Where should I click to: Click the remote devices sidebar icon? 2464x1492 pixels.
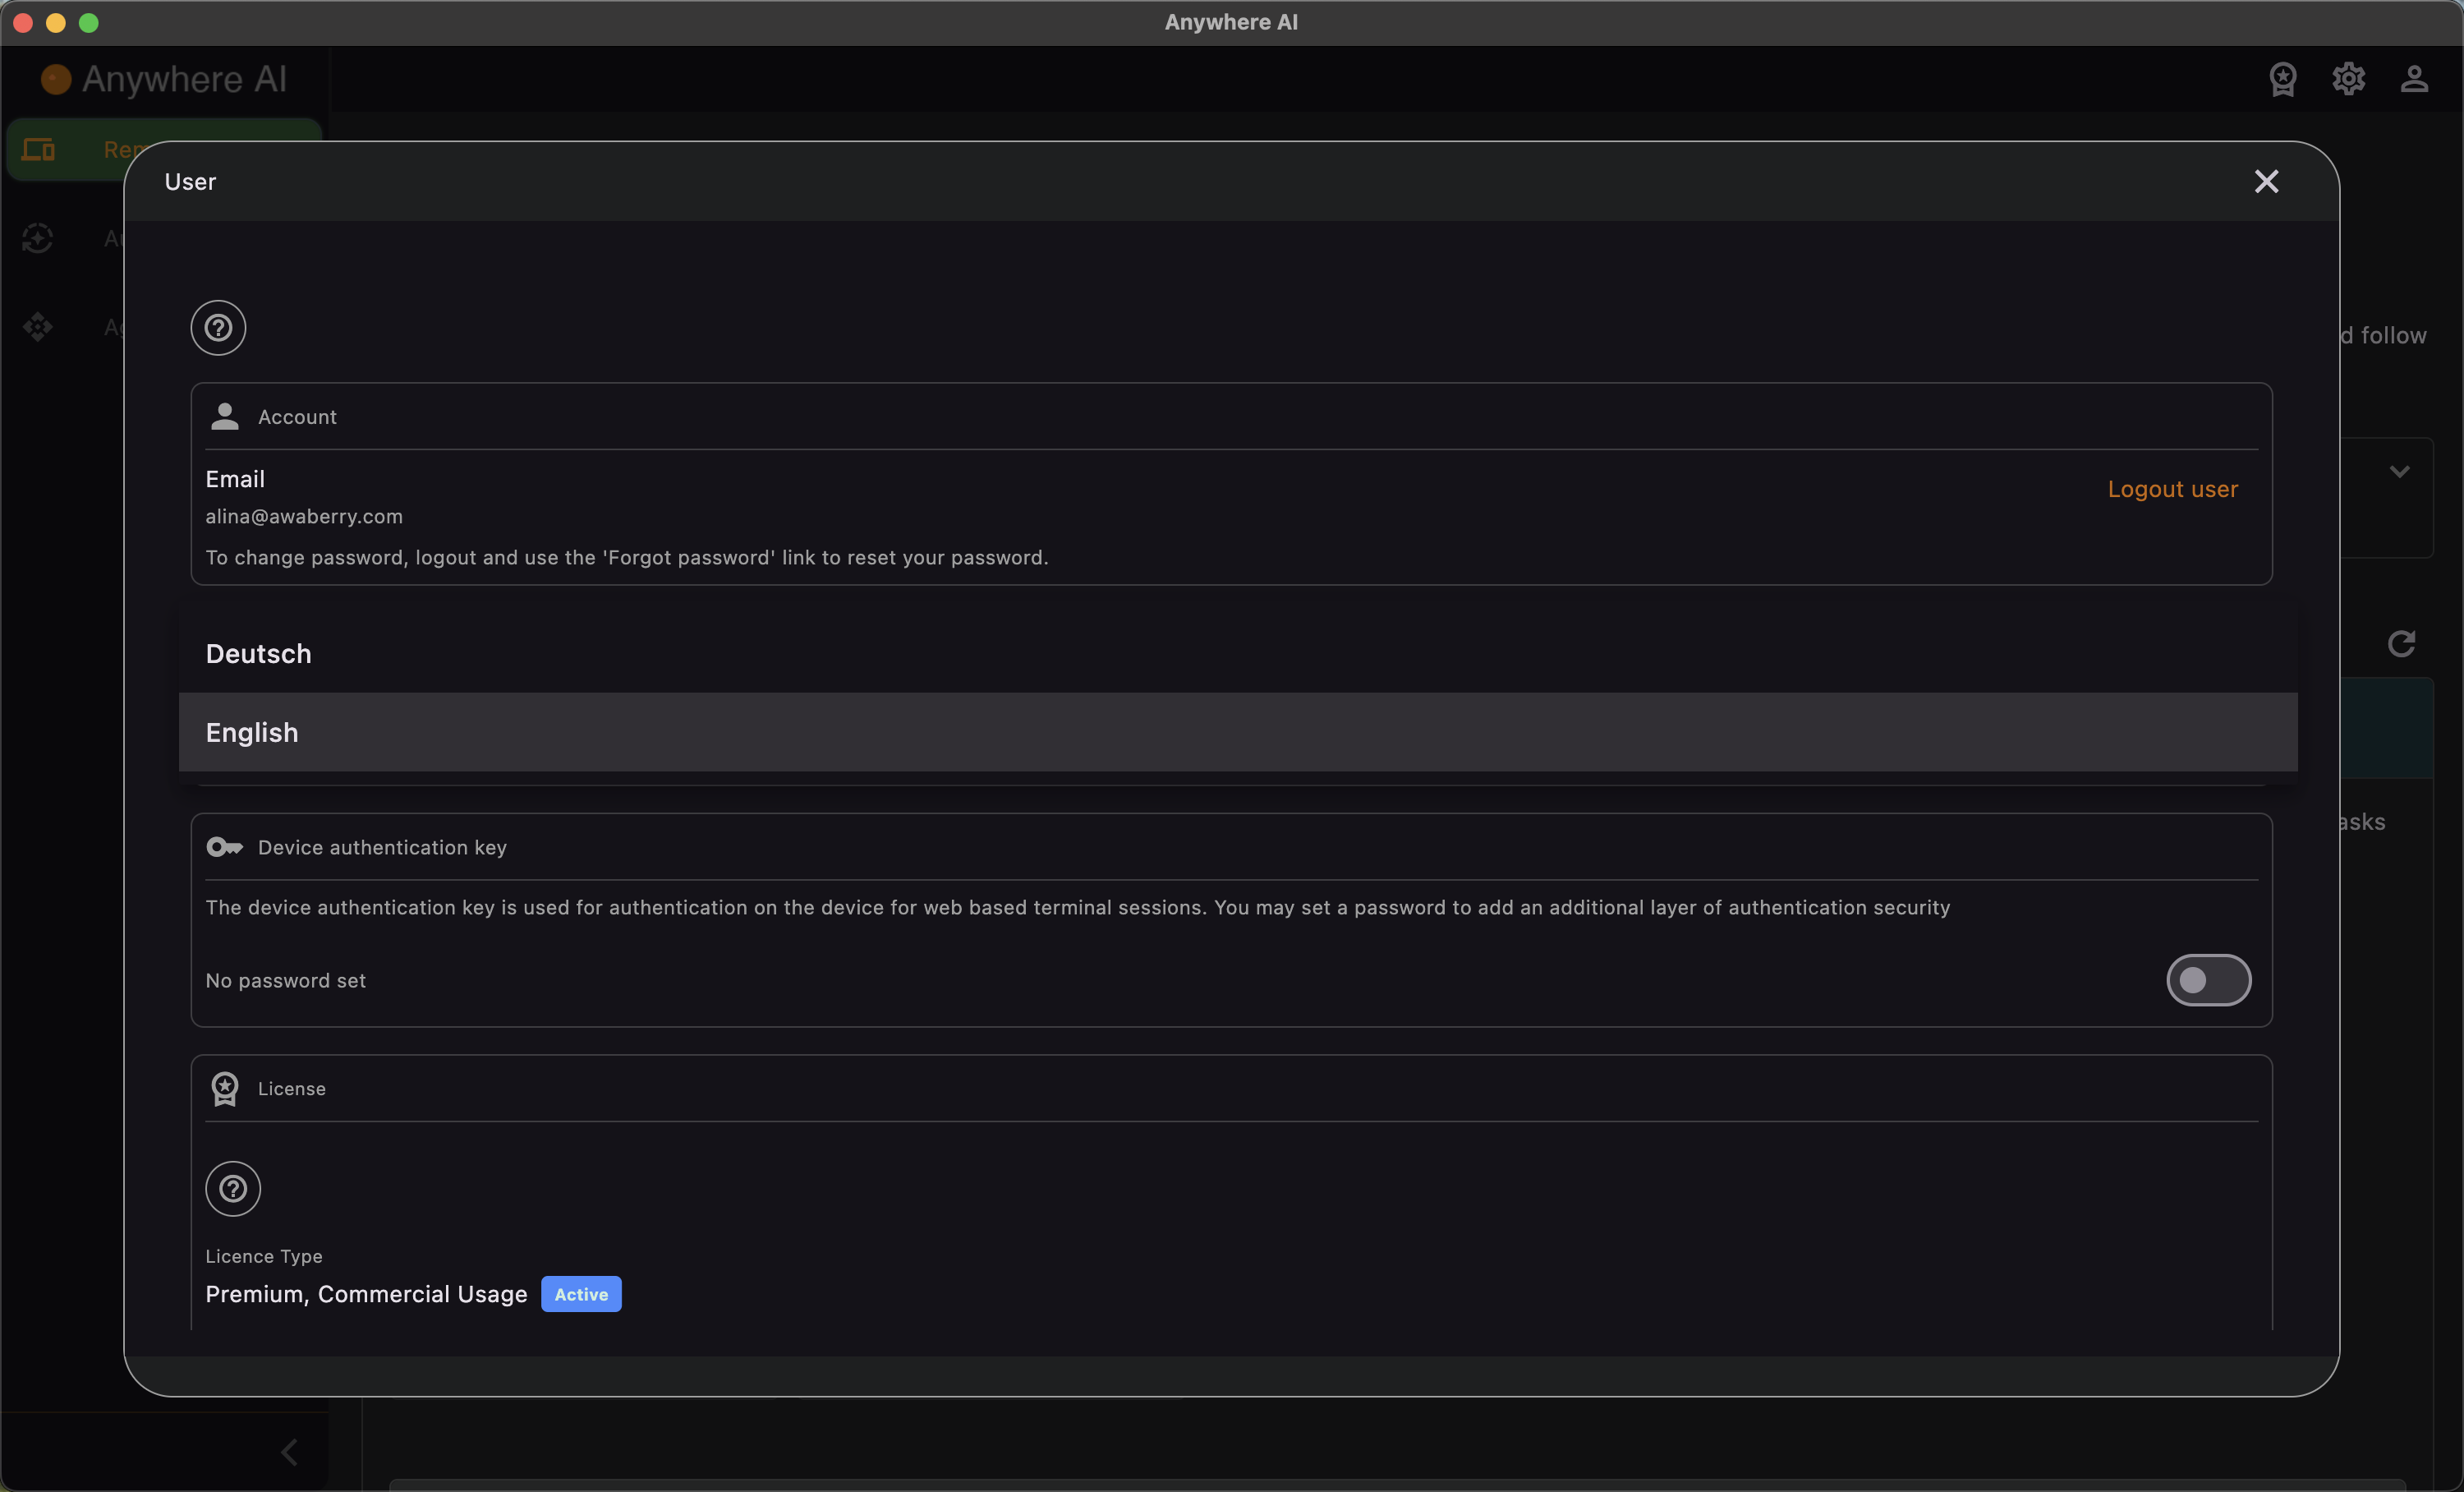click(x=38, y=150)
